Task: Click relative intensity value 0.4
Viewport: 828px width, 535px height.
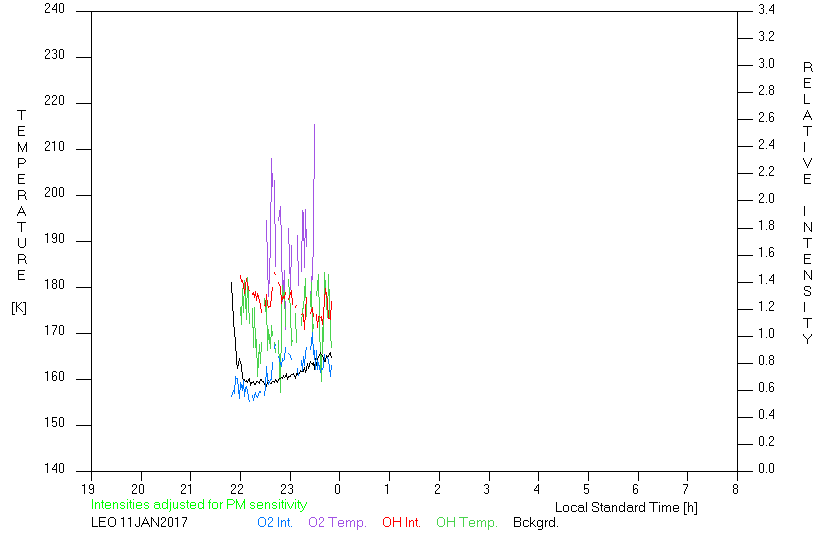Action: (766, 414)
